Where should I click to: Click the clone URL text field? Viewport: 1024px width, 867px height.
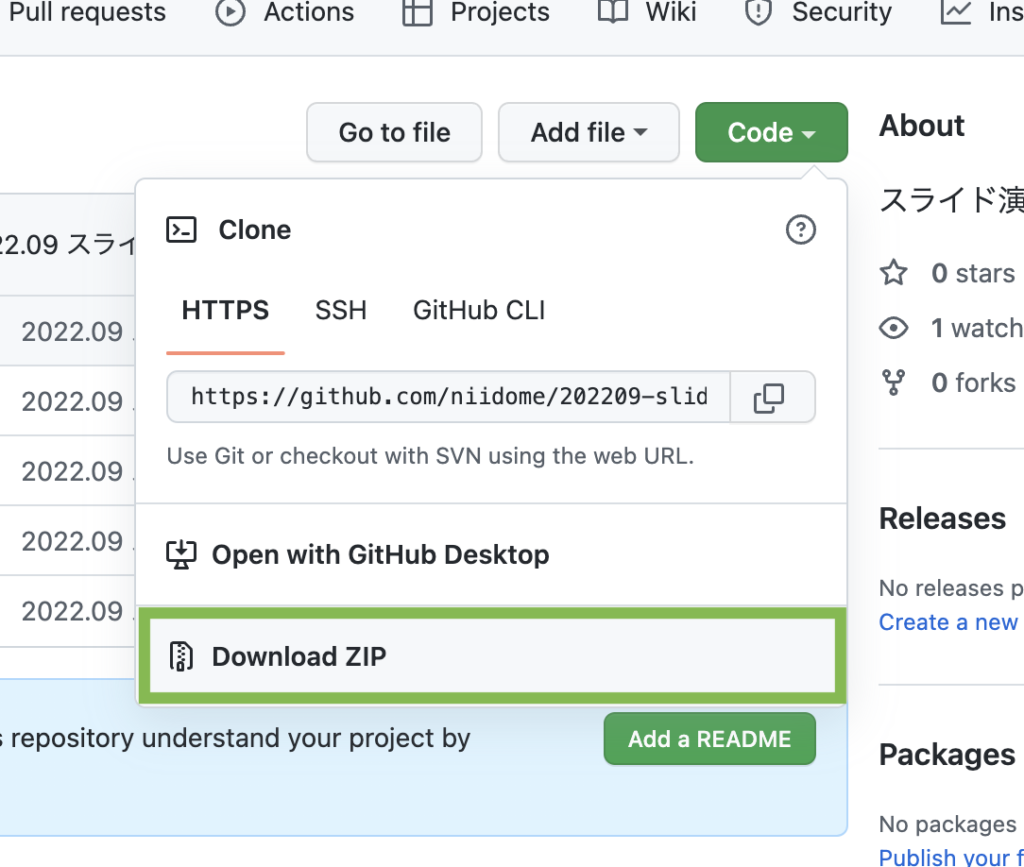(x=448, y=398)
